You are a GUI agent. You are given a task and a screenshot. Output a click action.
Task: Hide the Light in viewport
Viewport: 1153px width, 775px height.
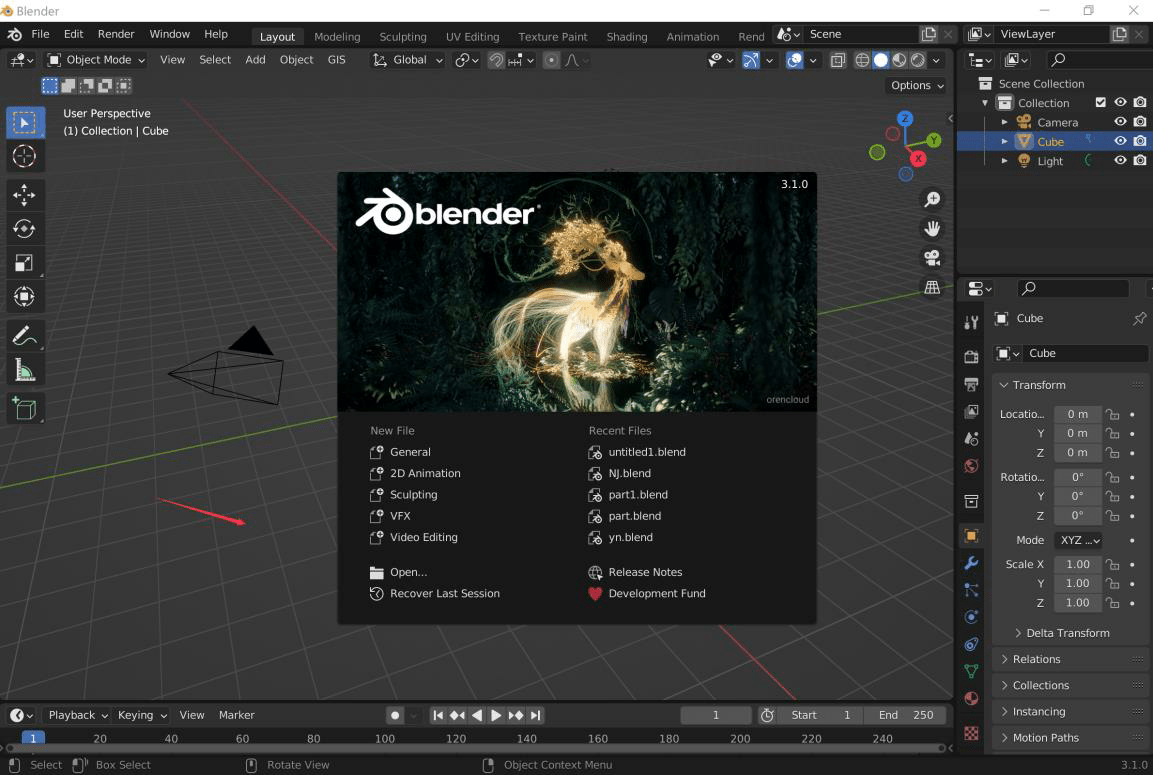1120,160
